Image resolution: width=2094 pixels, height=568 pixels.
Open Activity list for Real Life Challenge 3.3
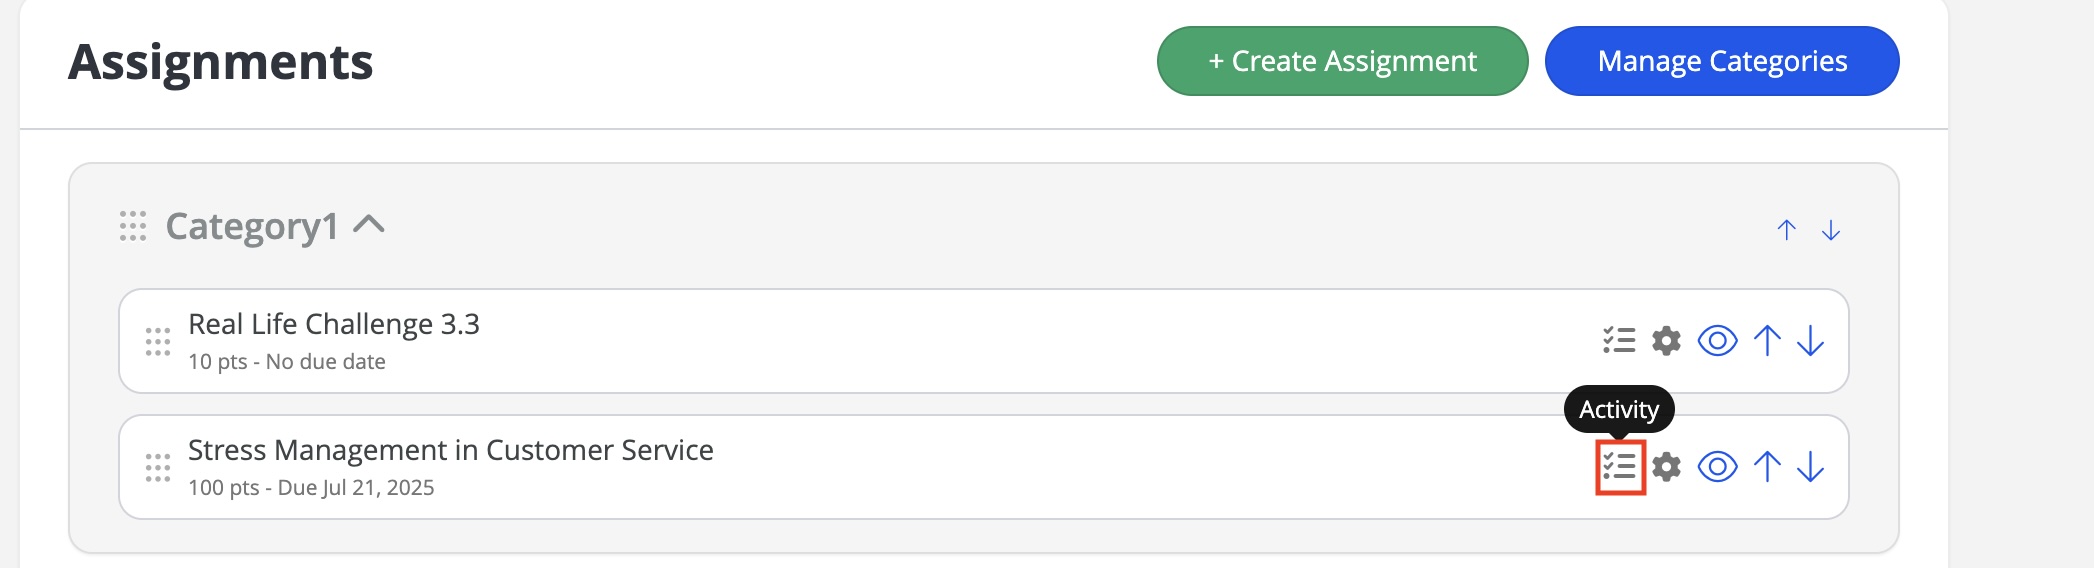tap(1619, 341)
